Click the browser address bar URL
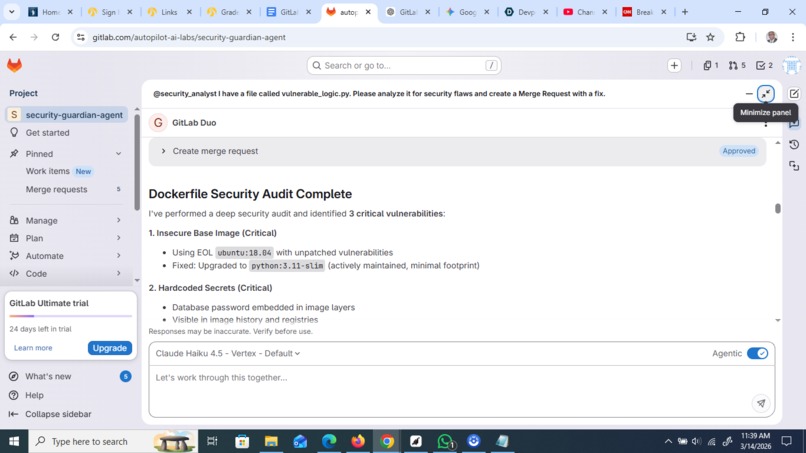The width and height of the screenshot is (806, 453). 189,37
